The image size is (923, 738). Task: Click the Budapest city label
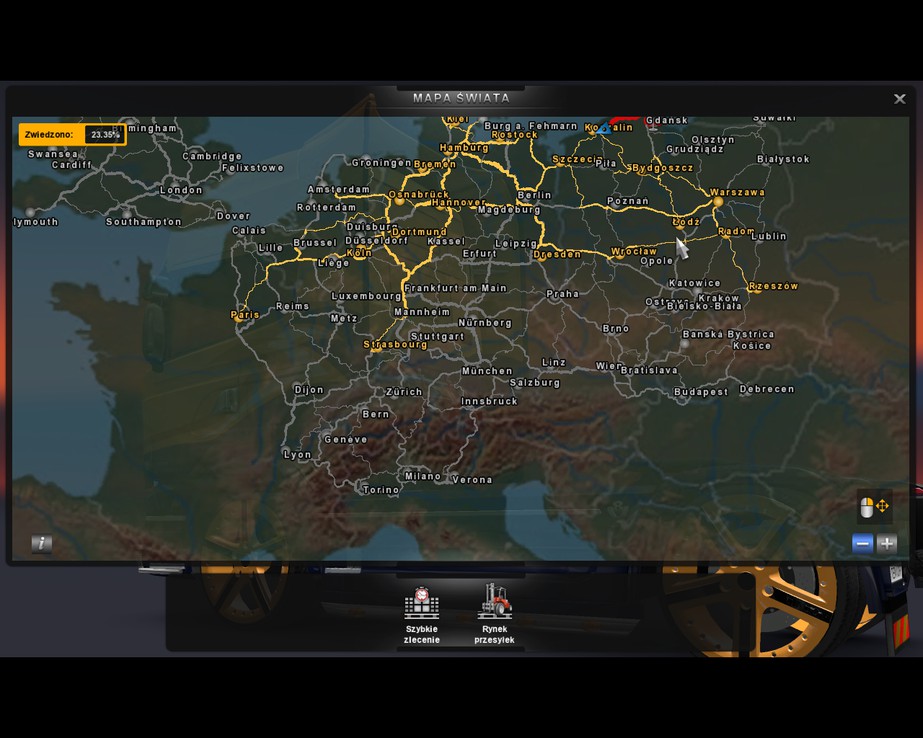click(x=701, y=392)
